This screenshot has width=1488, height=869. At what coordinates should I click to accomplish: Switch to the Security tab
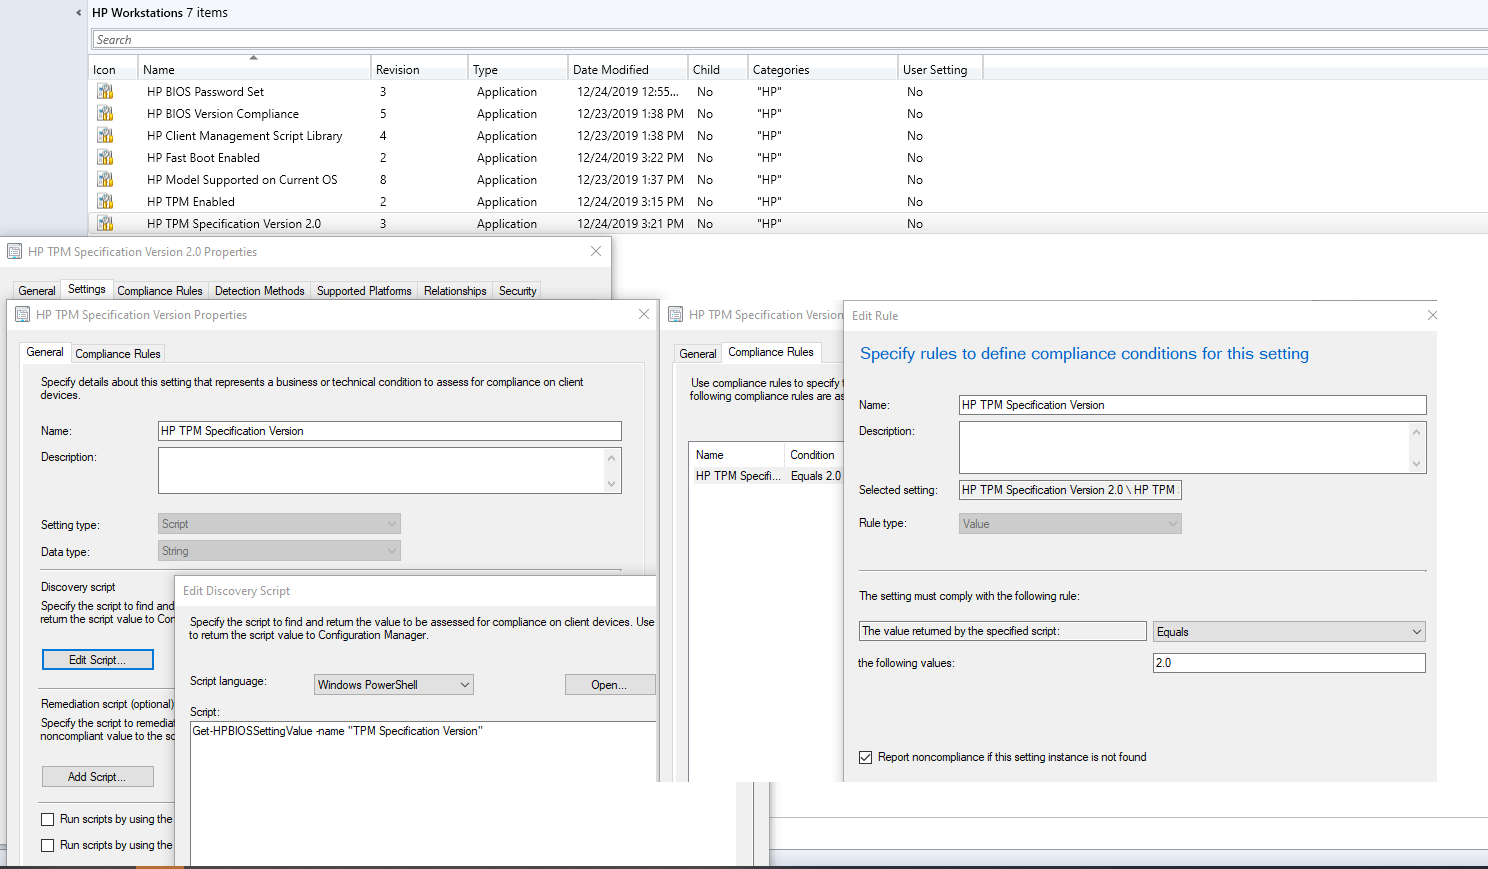pos(518,291)
